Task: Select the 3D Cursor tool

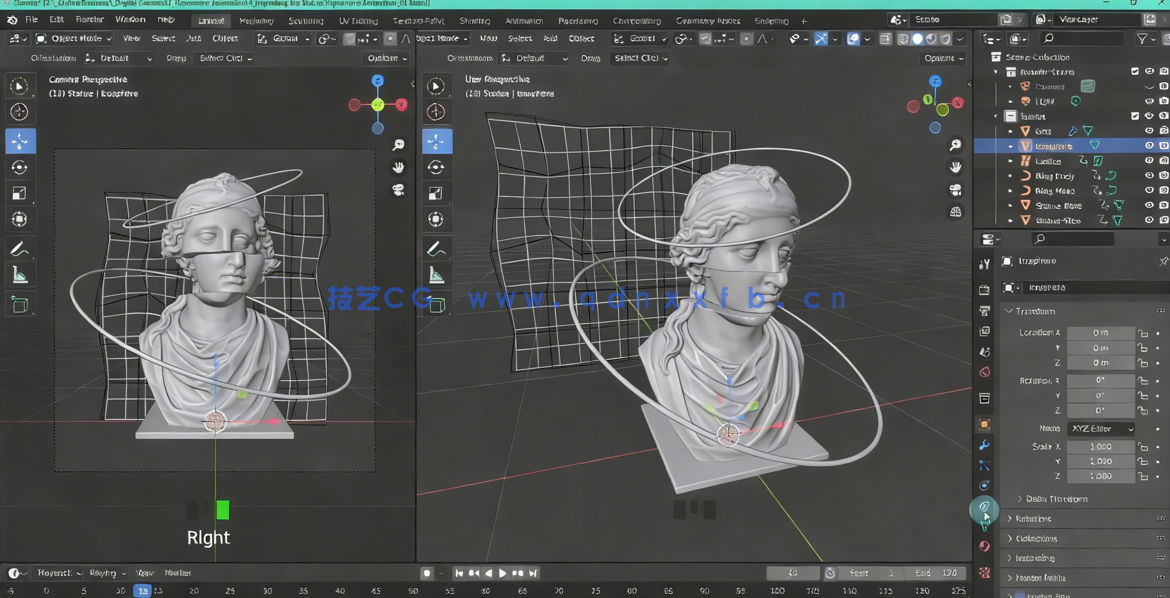Action: [20, 113]
